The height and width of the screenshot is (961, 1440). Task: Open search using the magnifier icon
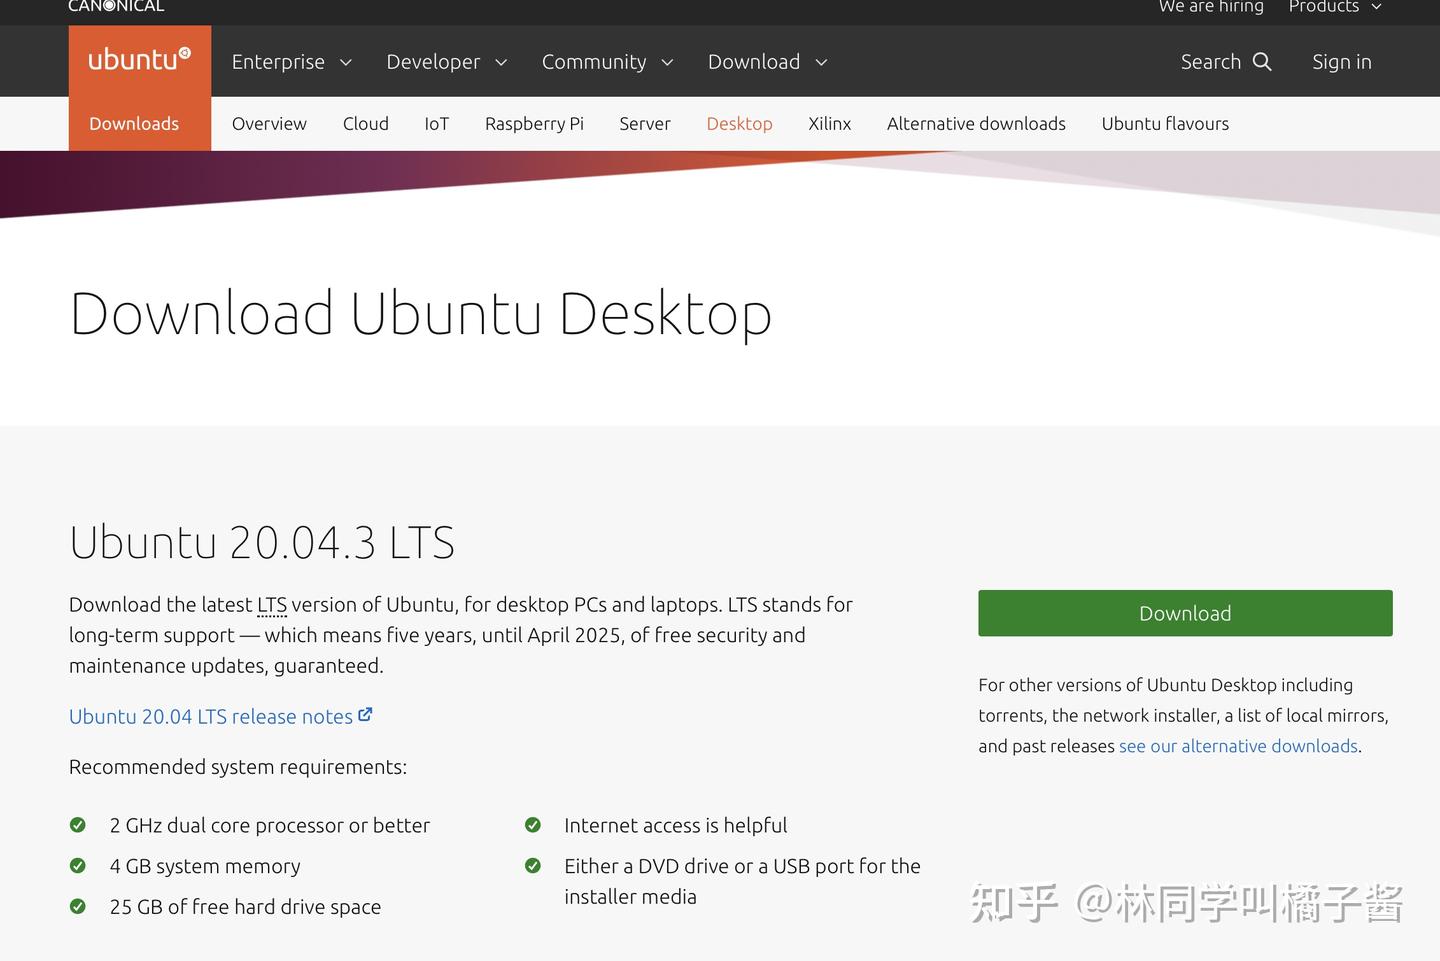click(x=1261, y=61)
